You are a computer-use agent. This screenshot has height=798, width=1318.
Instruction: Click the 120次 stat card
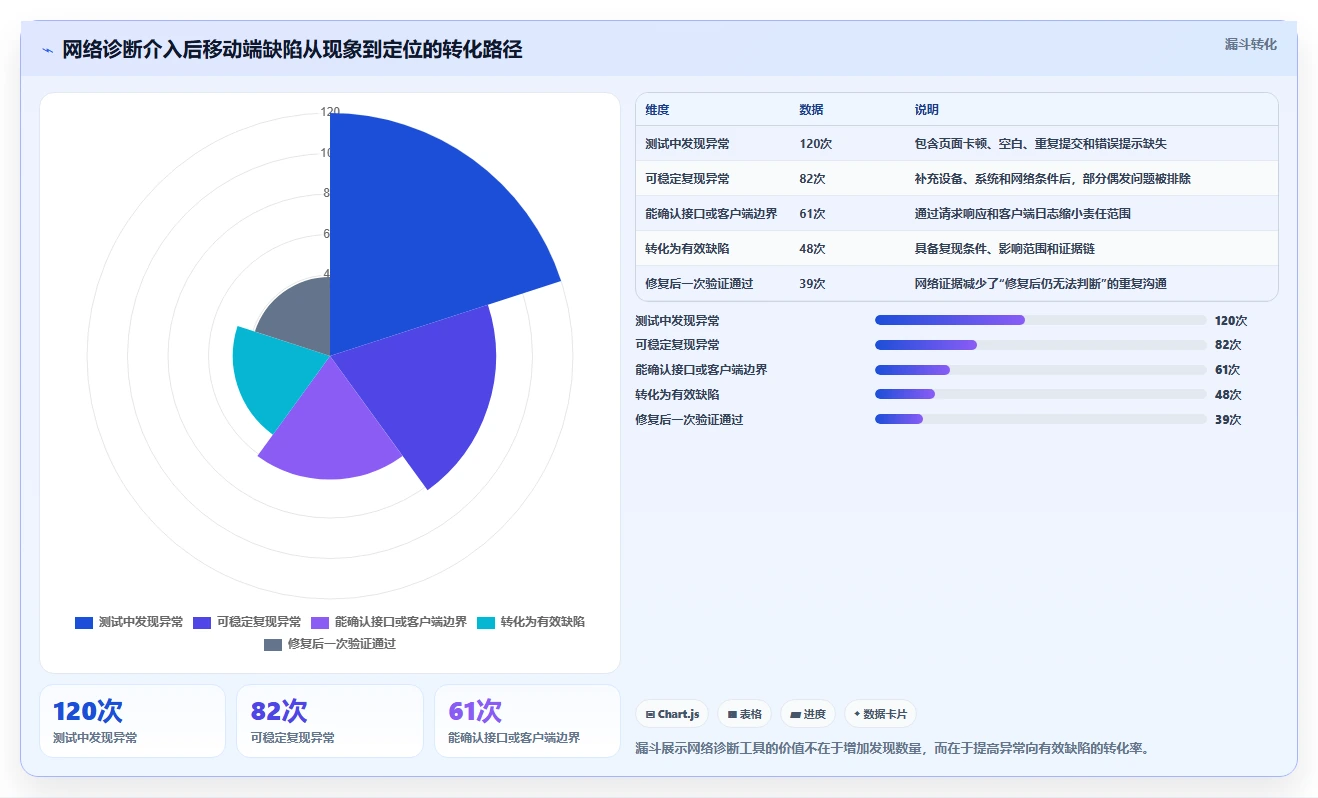tap(132, 721)
